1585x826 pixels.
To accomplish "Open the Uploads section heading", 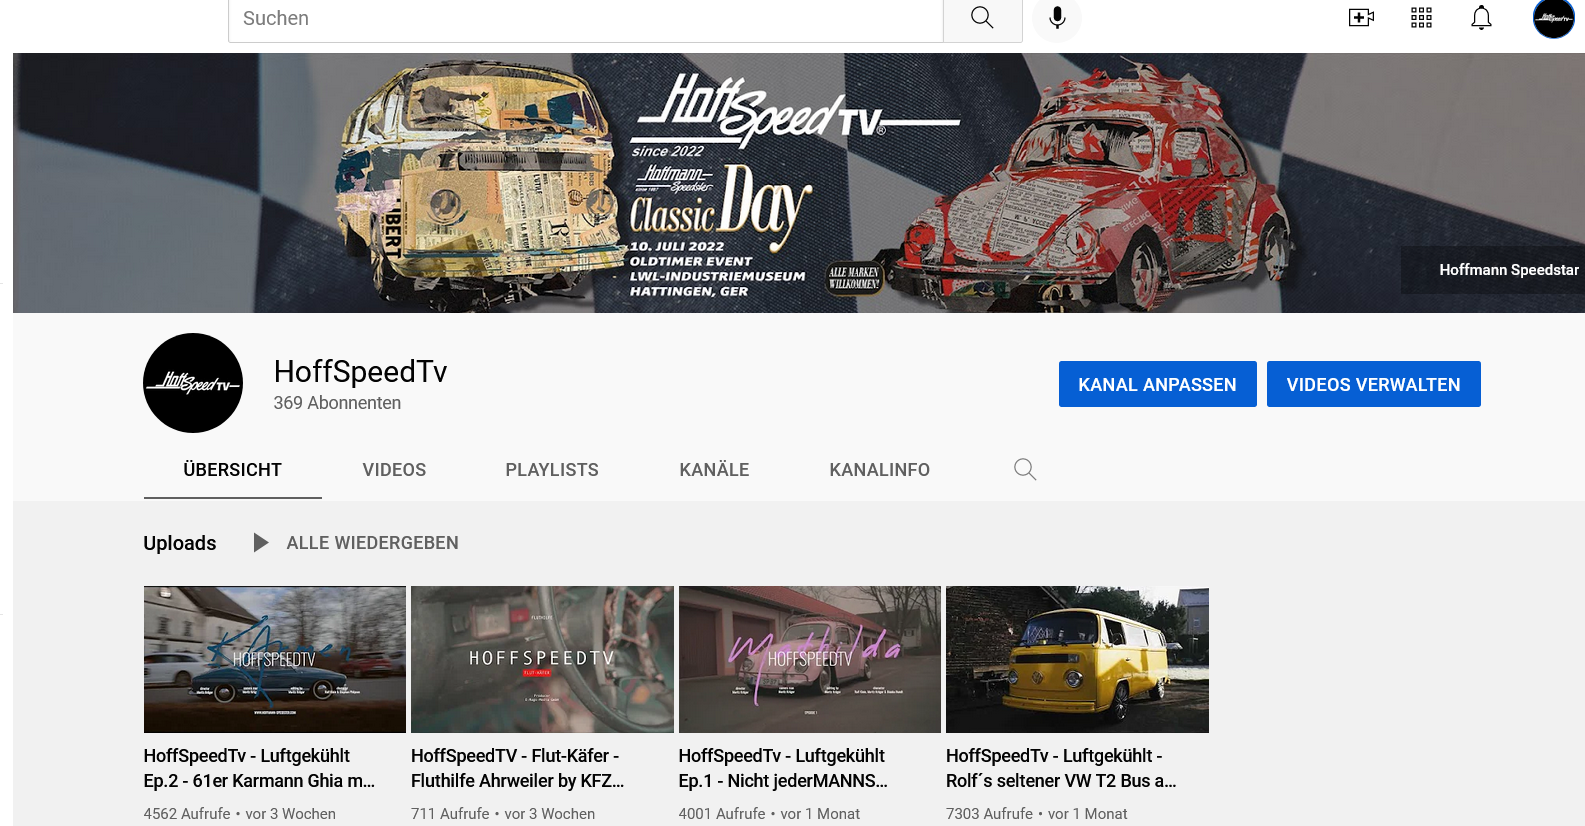I will pyautogui.click(x=180, y=543).
